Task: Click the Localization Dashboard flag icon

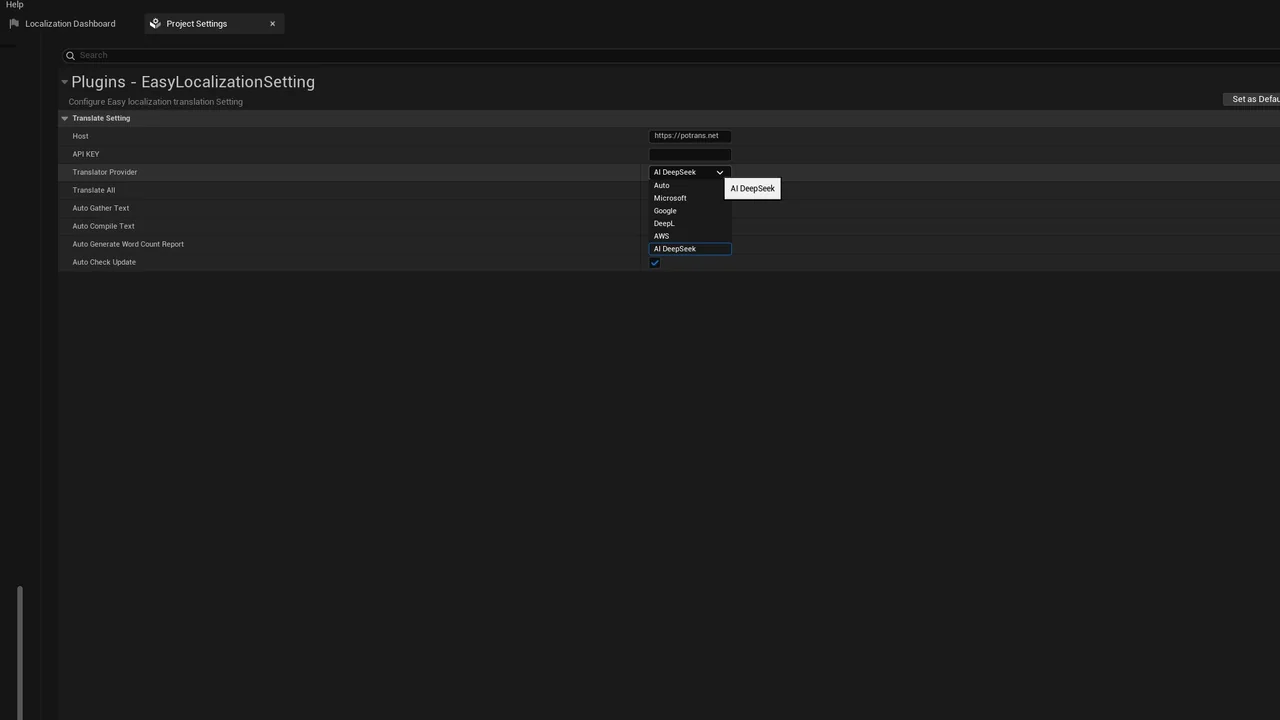Action: tap(14, 23)
